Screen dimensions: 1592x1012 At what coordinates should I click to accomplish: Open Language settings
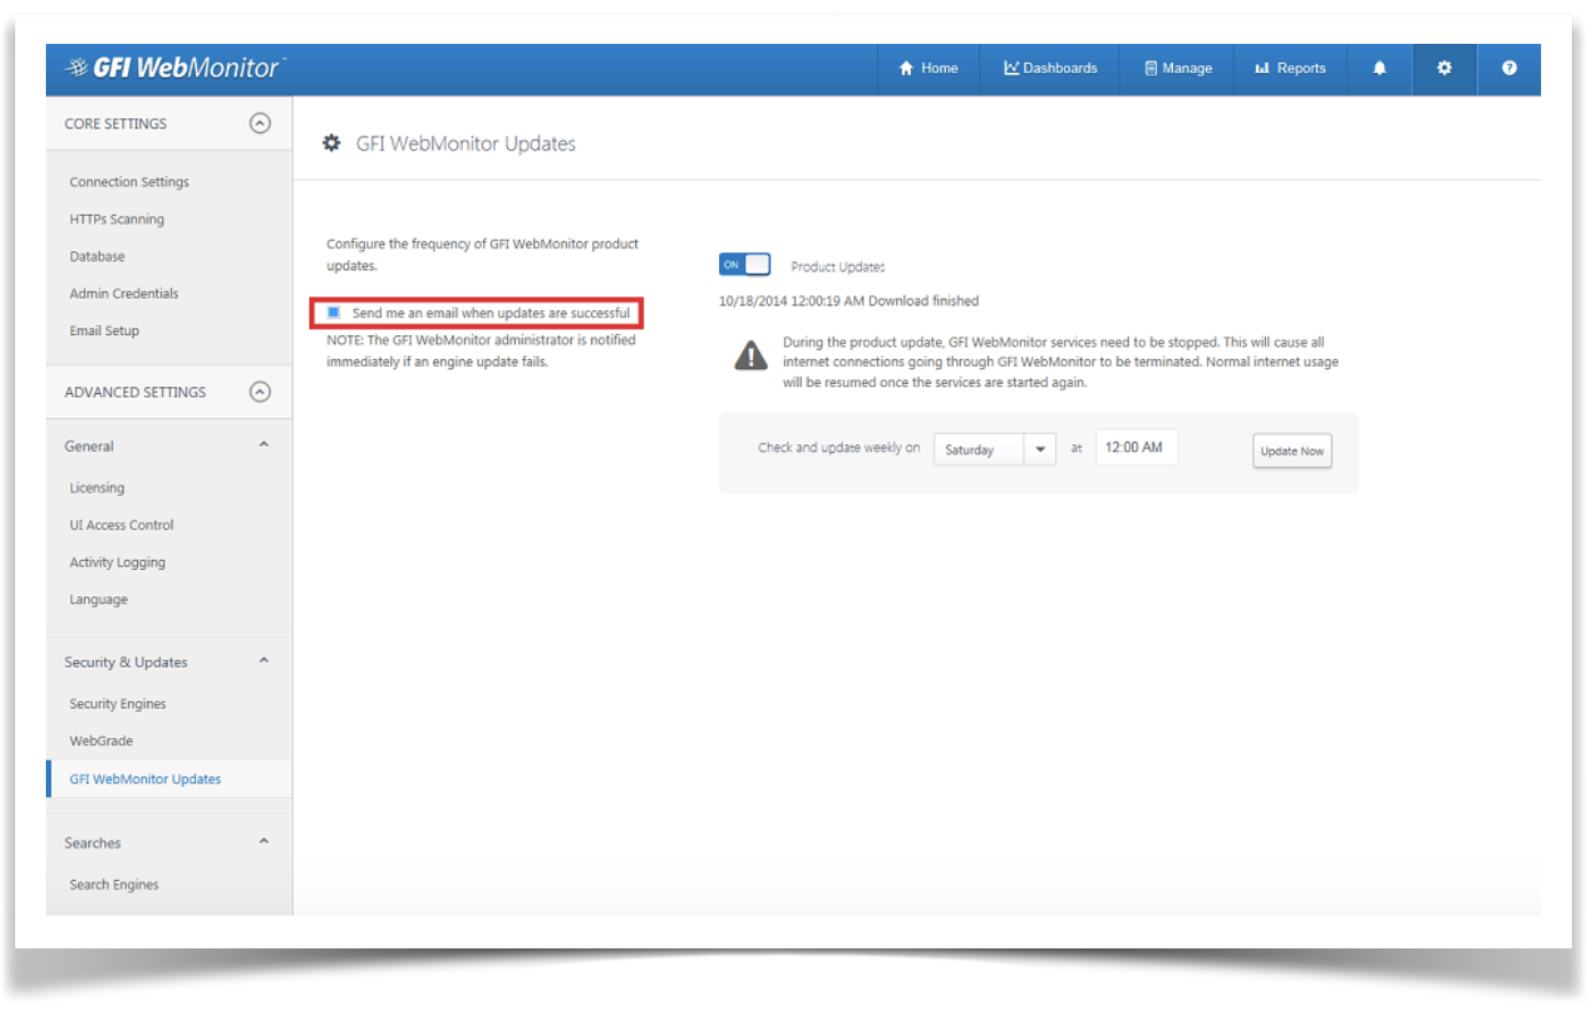[x=98, y=599]
